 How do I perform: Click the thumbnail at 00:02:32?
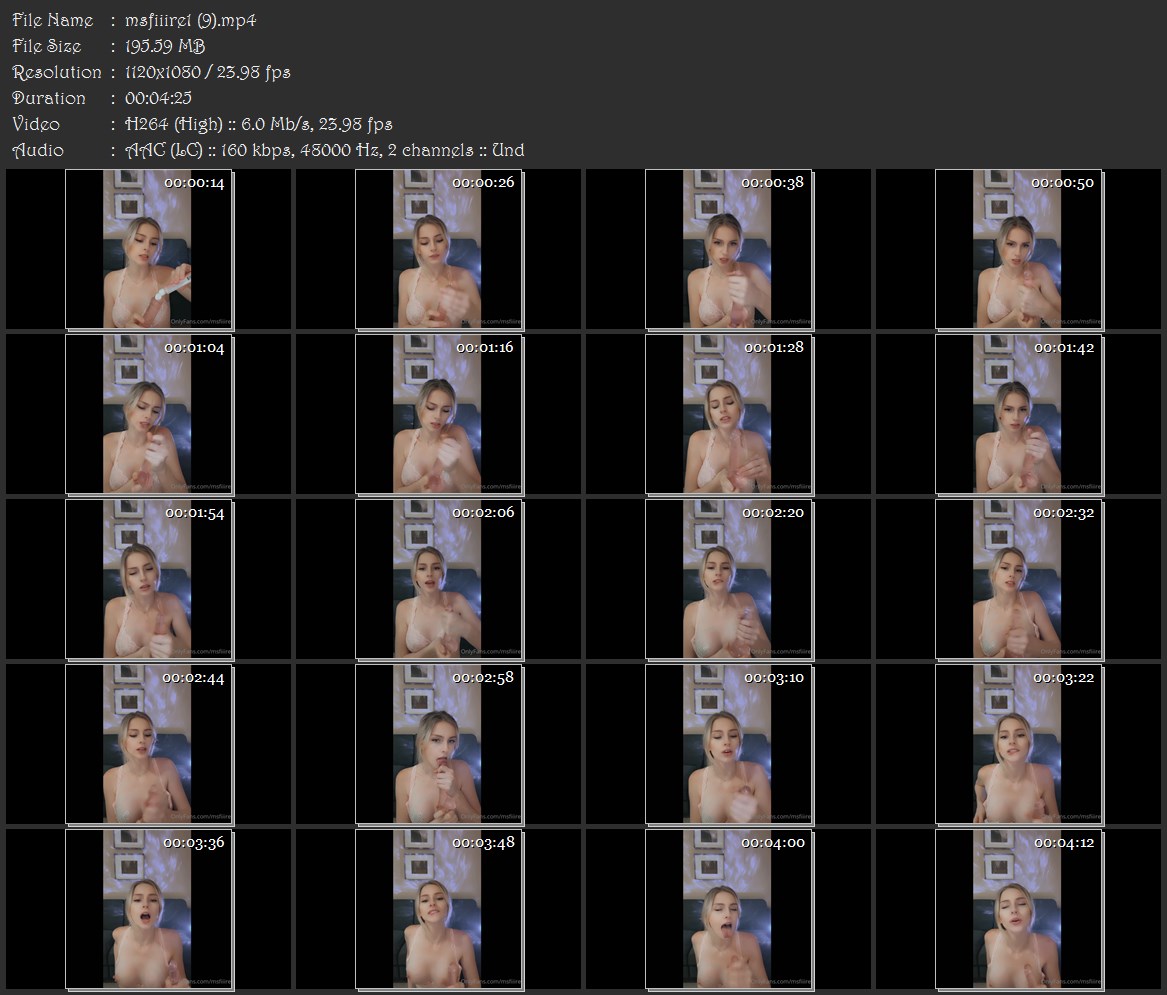(1019, 580)
